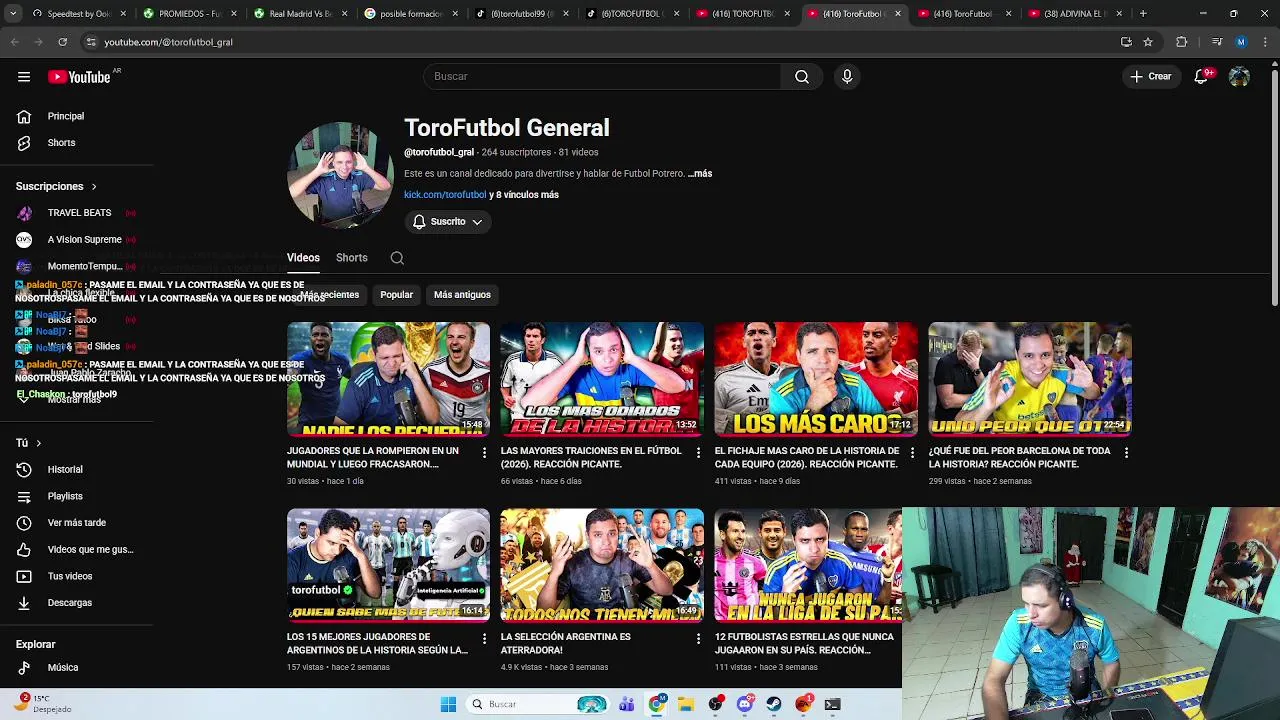Open a new browser tab
1280x720 pixels.
click(x=1143, y=14)
